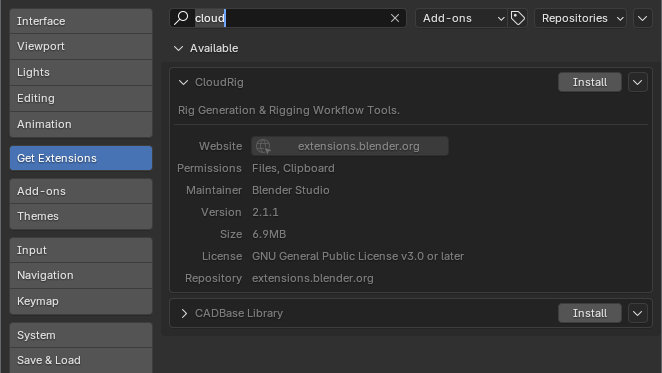This screenshot has width=662, height=373.
Task: Click the Repository value extensions.blender.org
Action: pyautogui.click(x=313, y=278)
